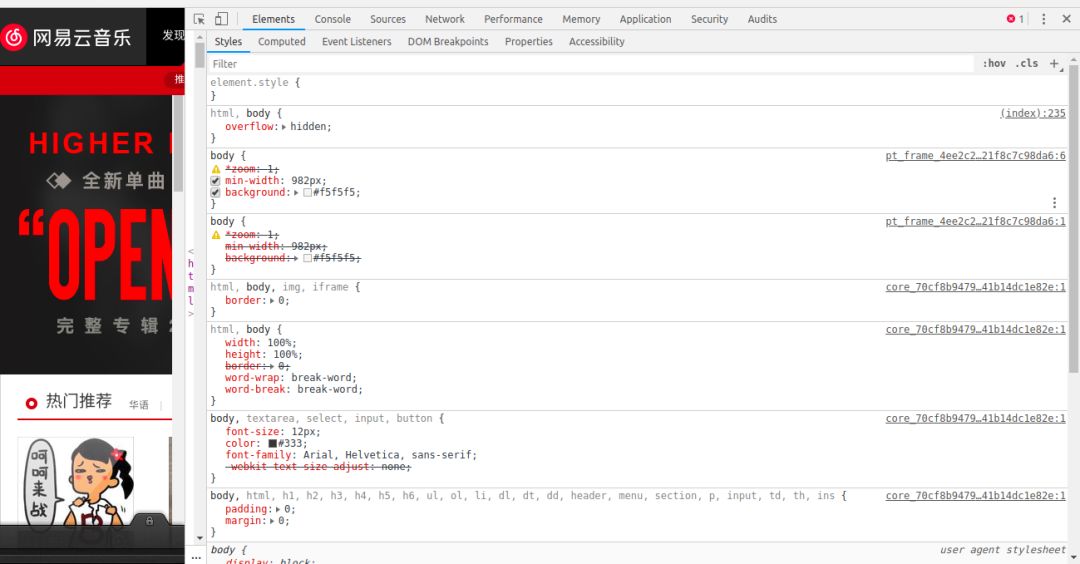Click the lock icon on player bar

tap(149, 521)
